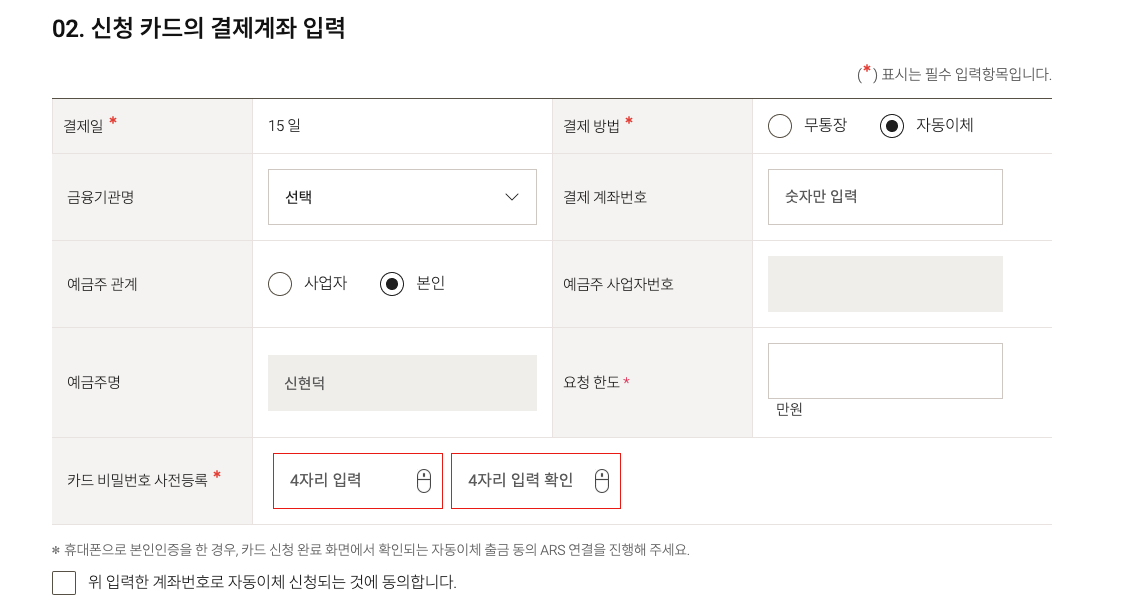The height and width of the screenshot is (615, 1124).
Task: Click the disabled 예금주 사업자번호 field
Action: pyautogui.click(x=885, y=284)
